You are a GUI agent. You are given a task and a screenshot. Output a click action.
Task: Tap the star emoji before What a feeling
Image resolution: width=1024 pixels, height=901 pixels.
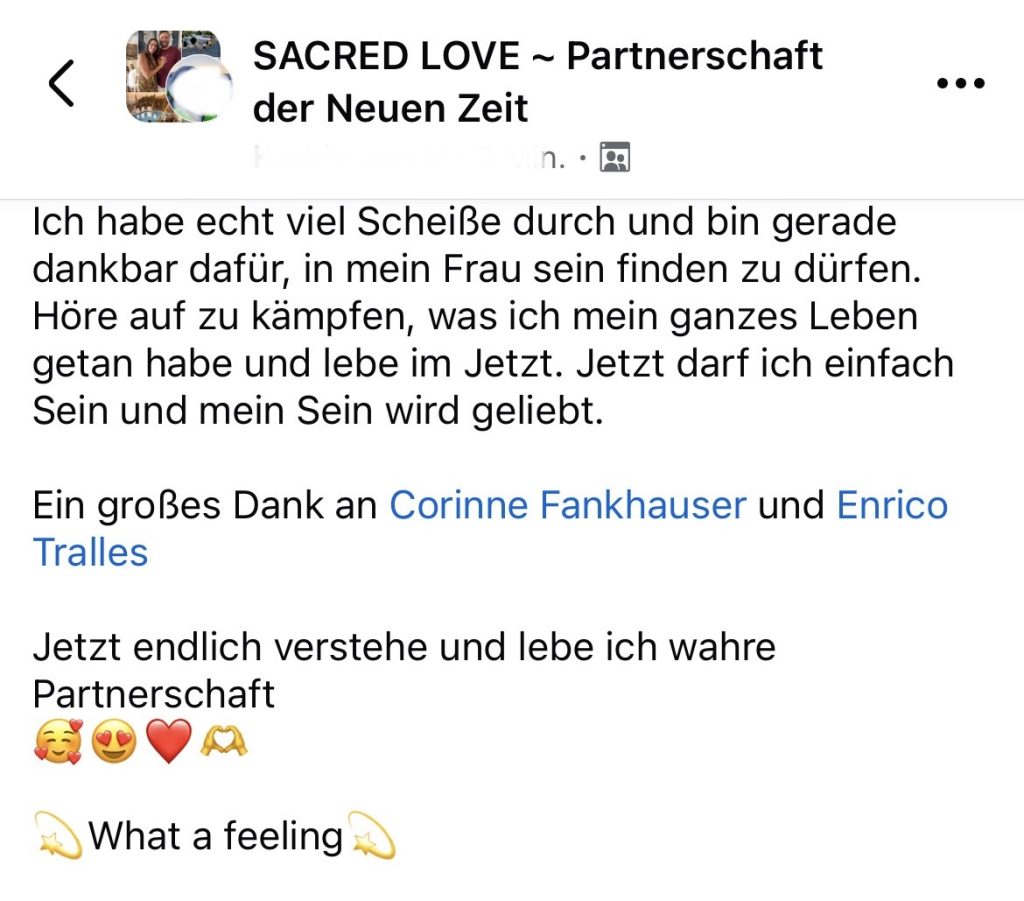[x=58, y=835]
